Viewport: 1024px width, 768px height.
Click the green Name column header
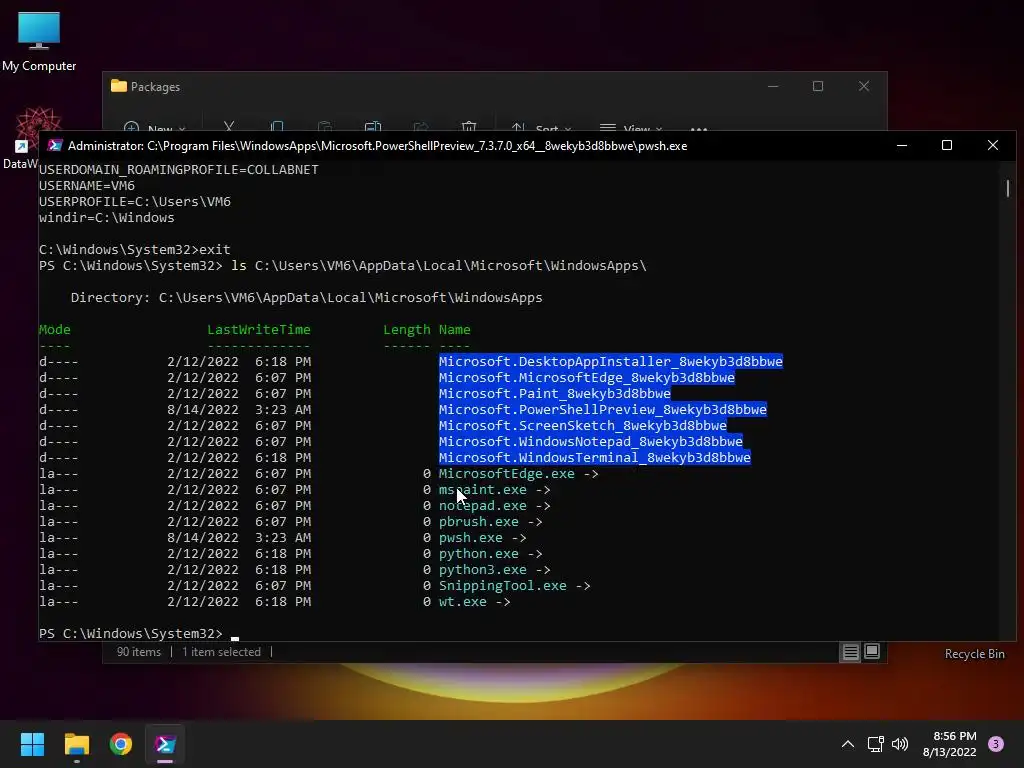[455, 329]
